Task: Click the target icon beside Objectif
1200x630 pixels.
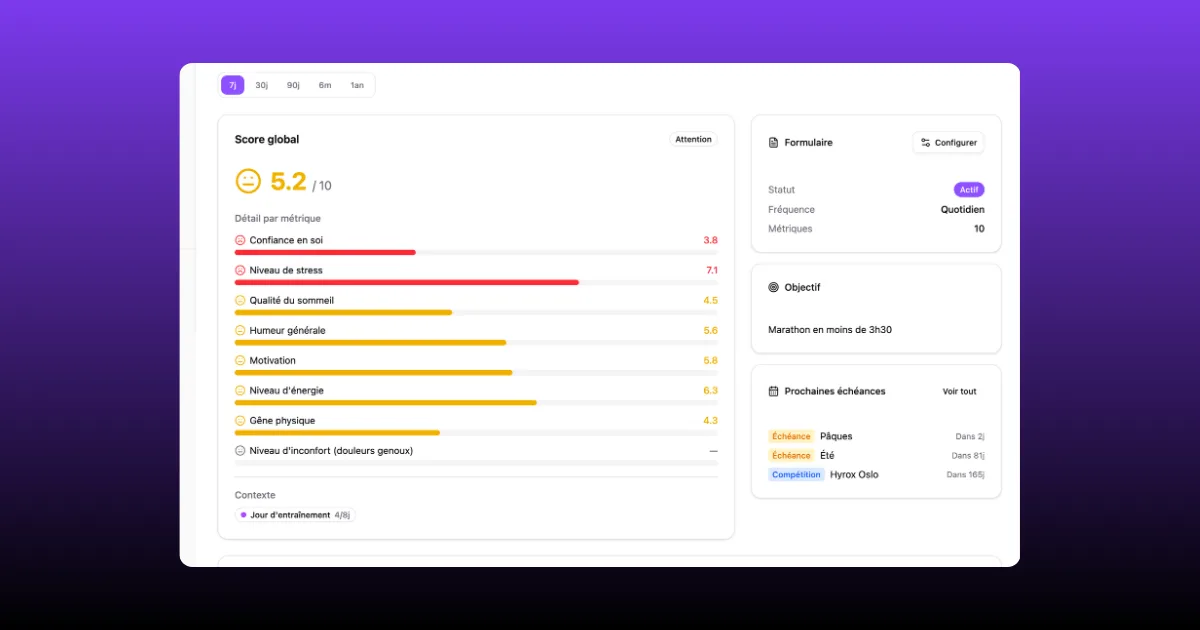Action: click(773, 287)
